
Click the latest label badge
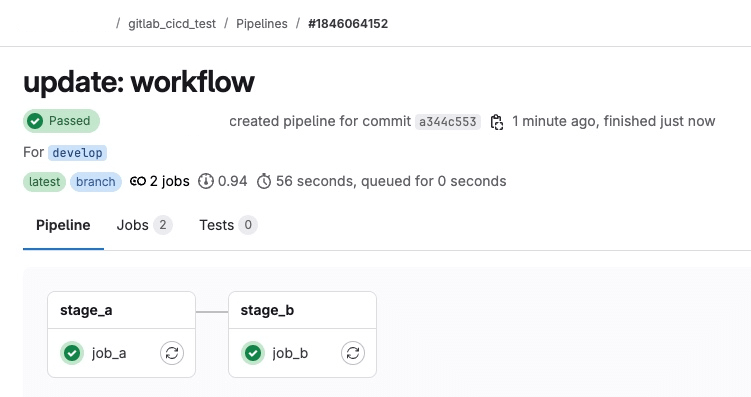click(x=45, y=182)
